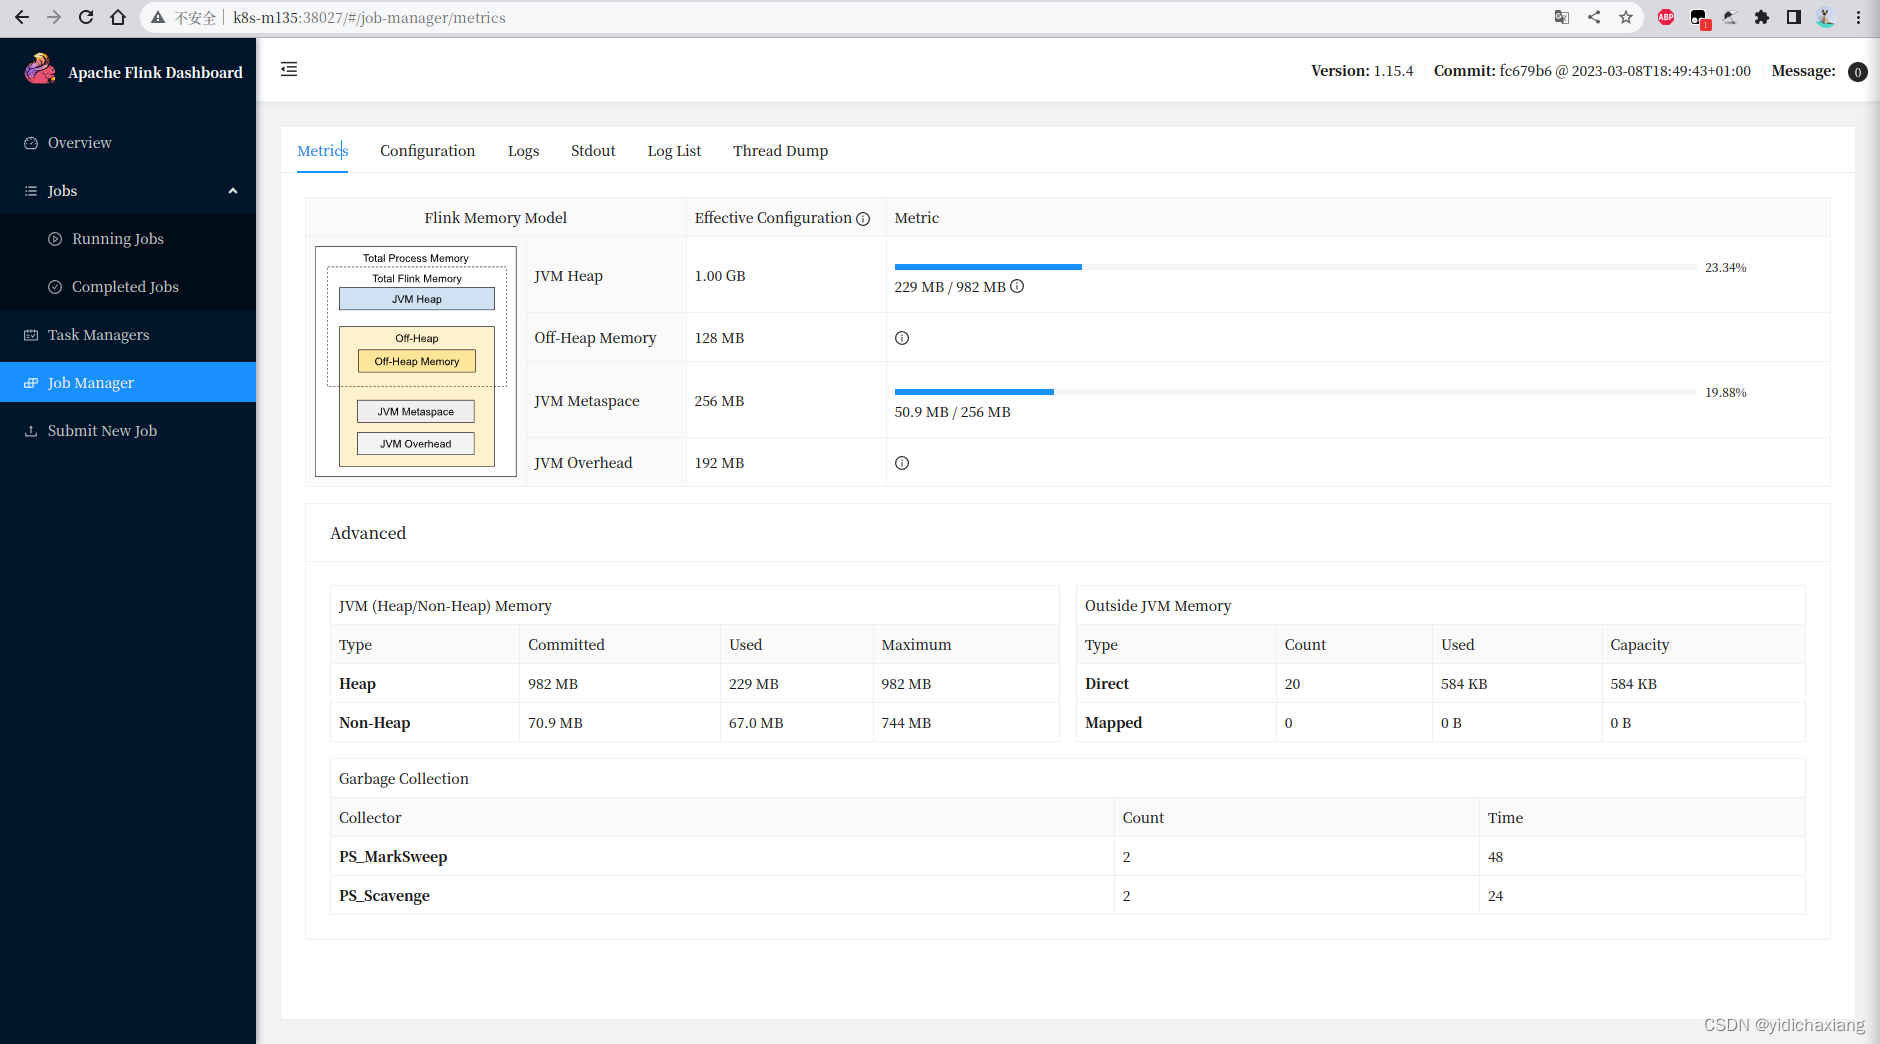The height and width of the screenshot is (1044, 1880).
Task: Toggle the browser side panel icon
Action: pyautogui.click(x=1794, y=17)
